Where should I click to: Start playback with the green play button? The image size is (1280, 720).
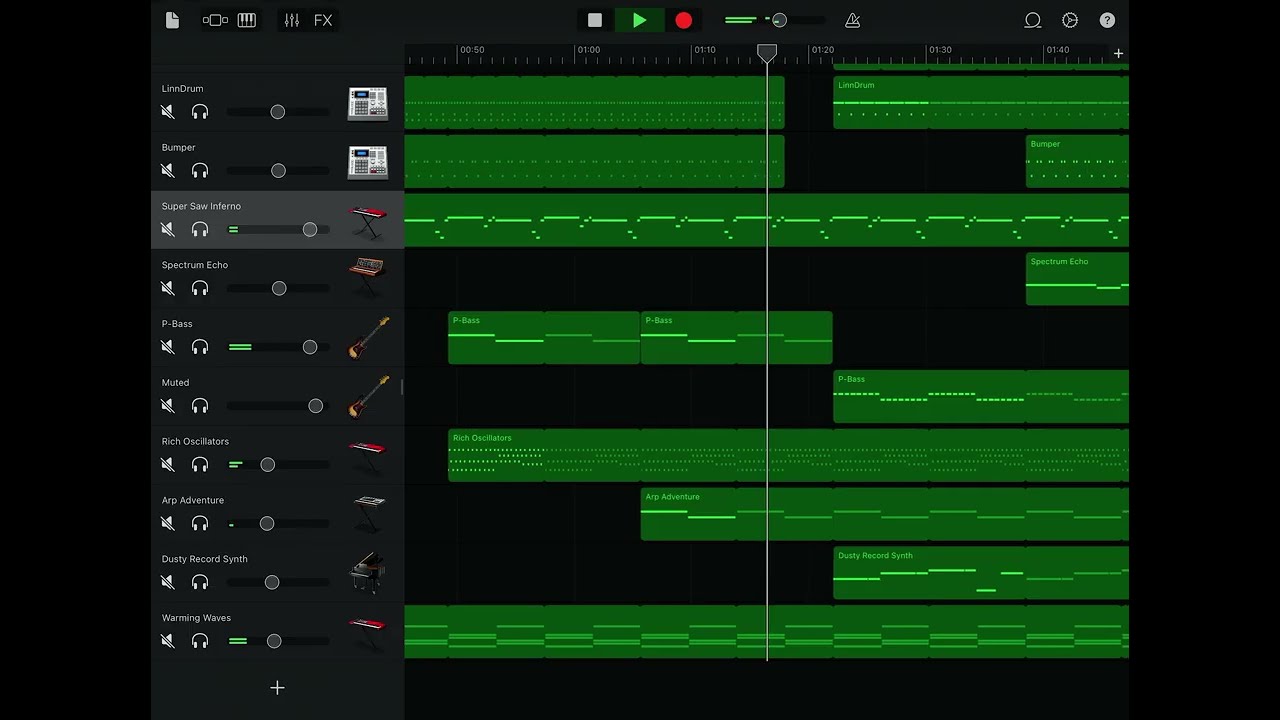click(639, 20)
